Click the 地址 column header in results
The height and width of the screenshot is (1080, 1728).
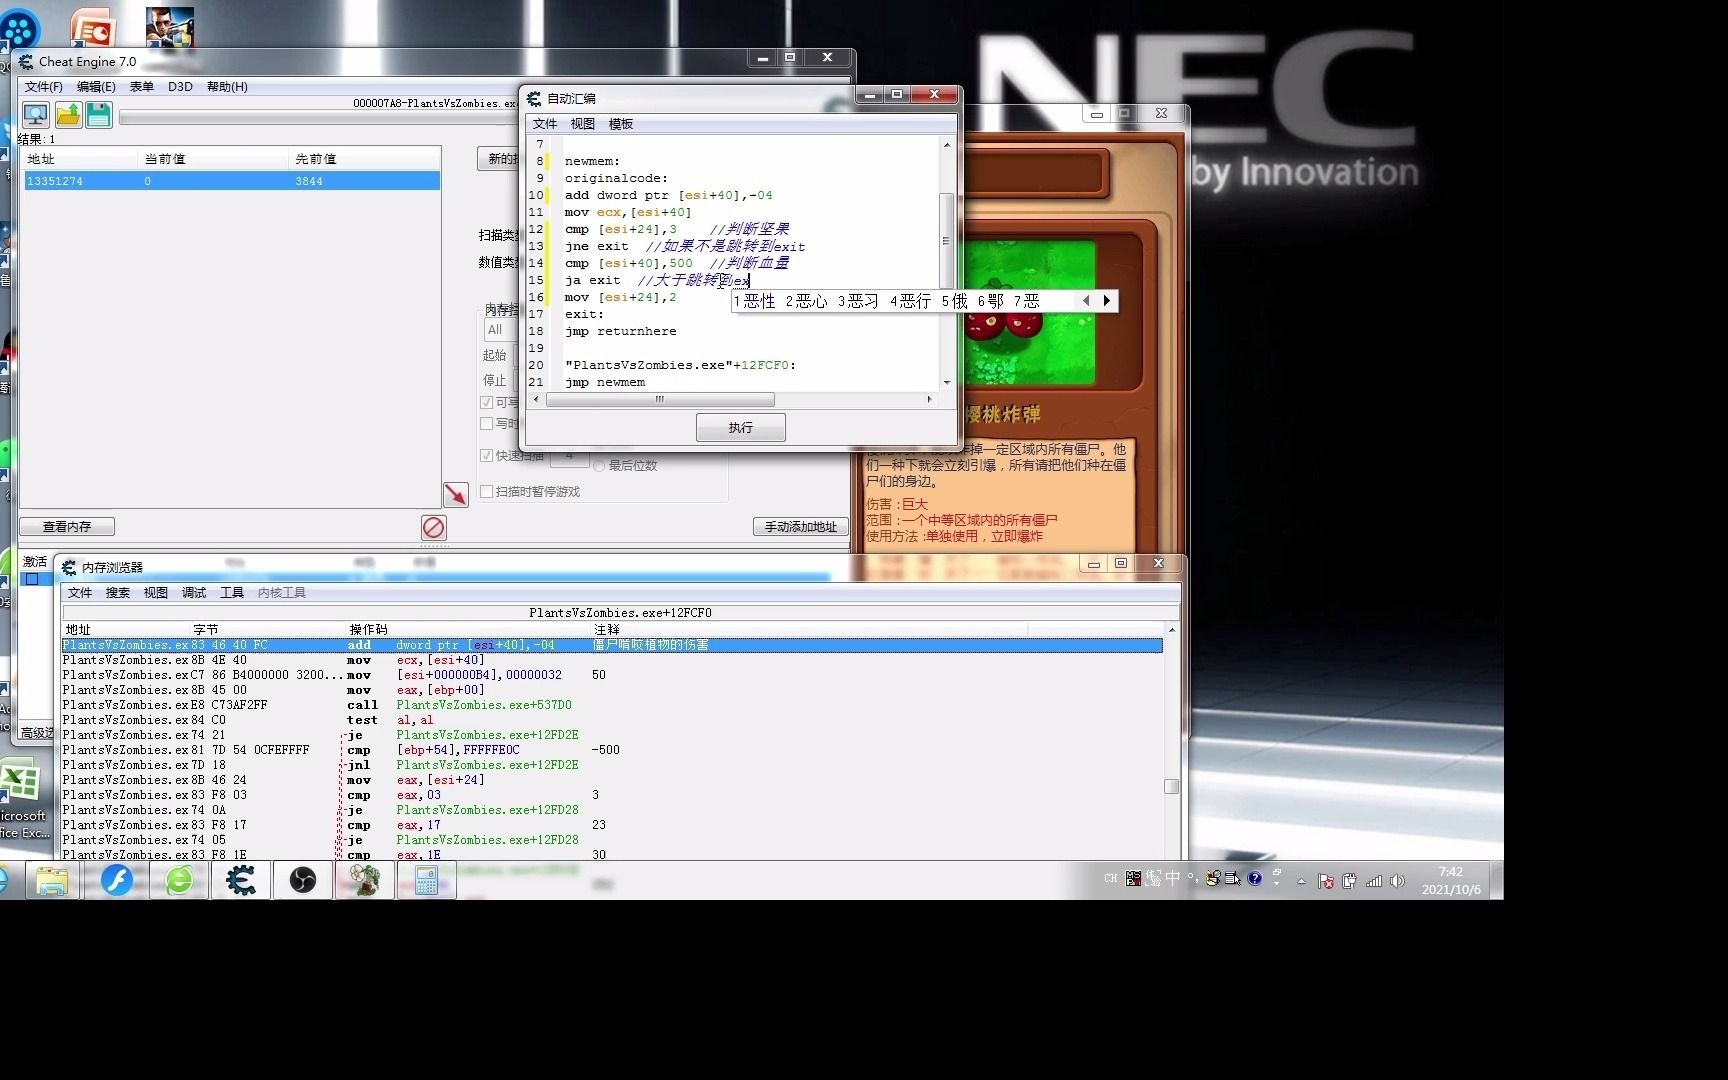pyautogui.click(x=80, y=159)
